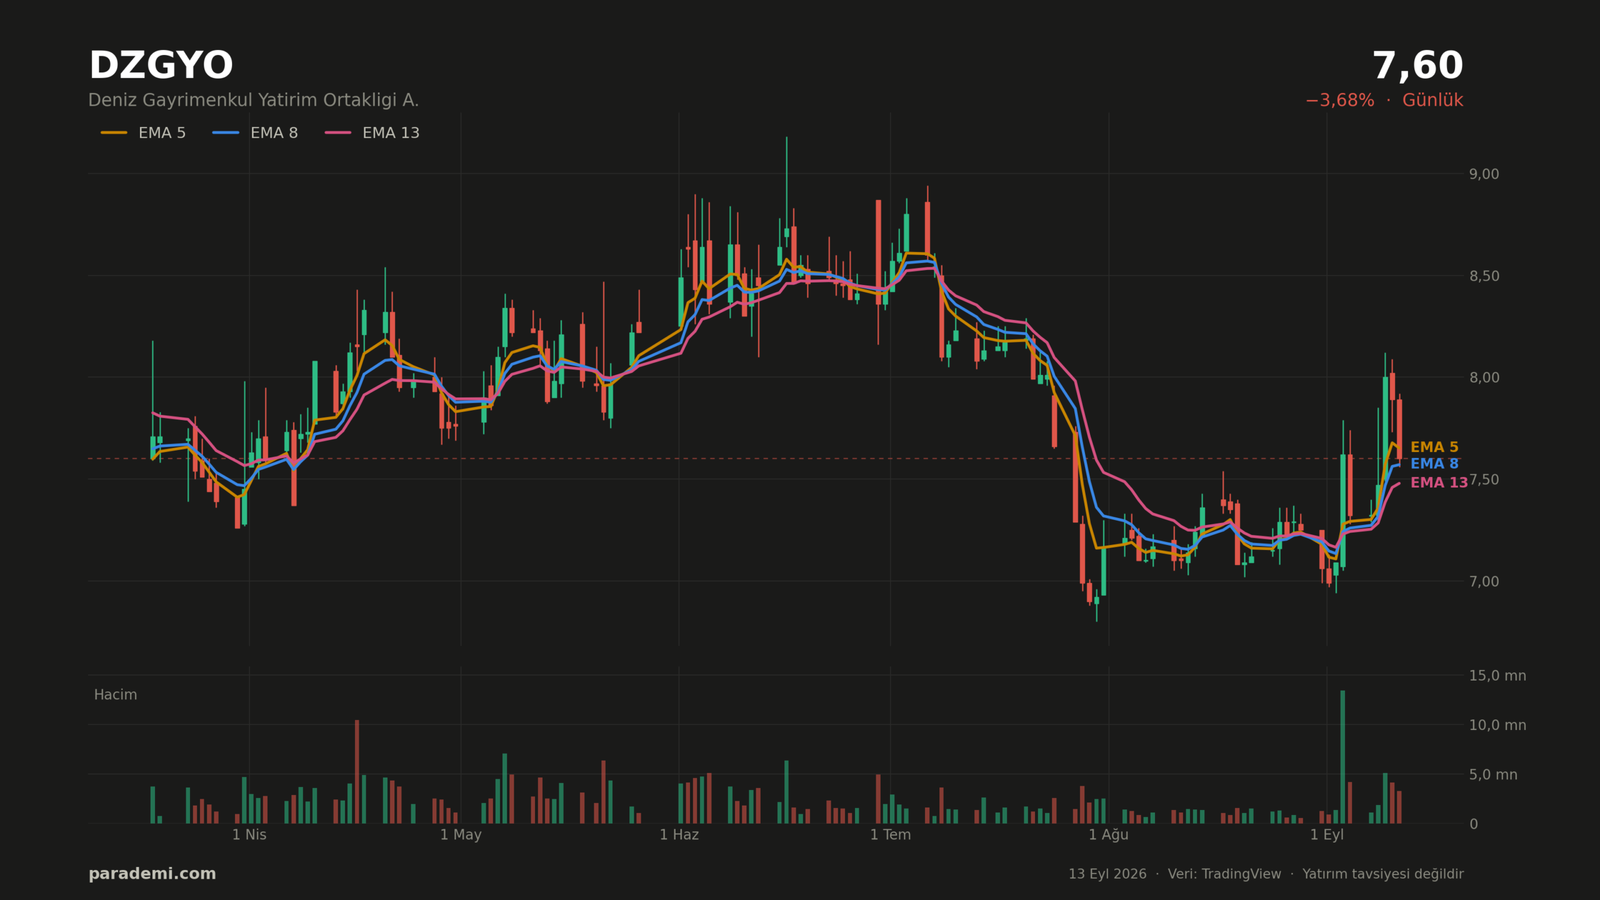
Task: Click the 0 volume axis label
Action: click(1473, 824)
